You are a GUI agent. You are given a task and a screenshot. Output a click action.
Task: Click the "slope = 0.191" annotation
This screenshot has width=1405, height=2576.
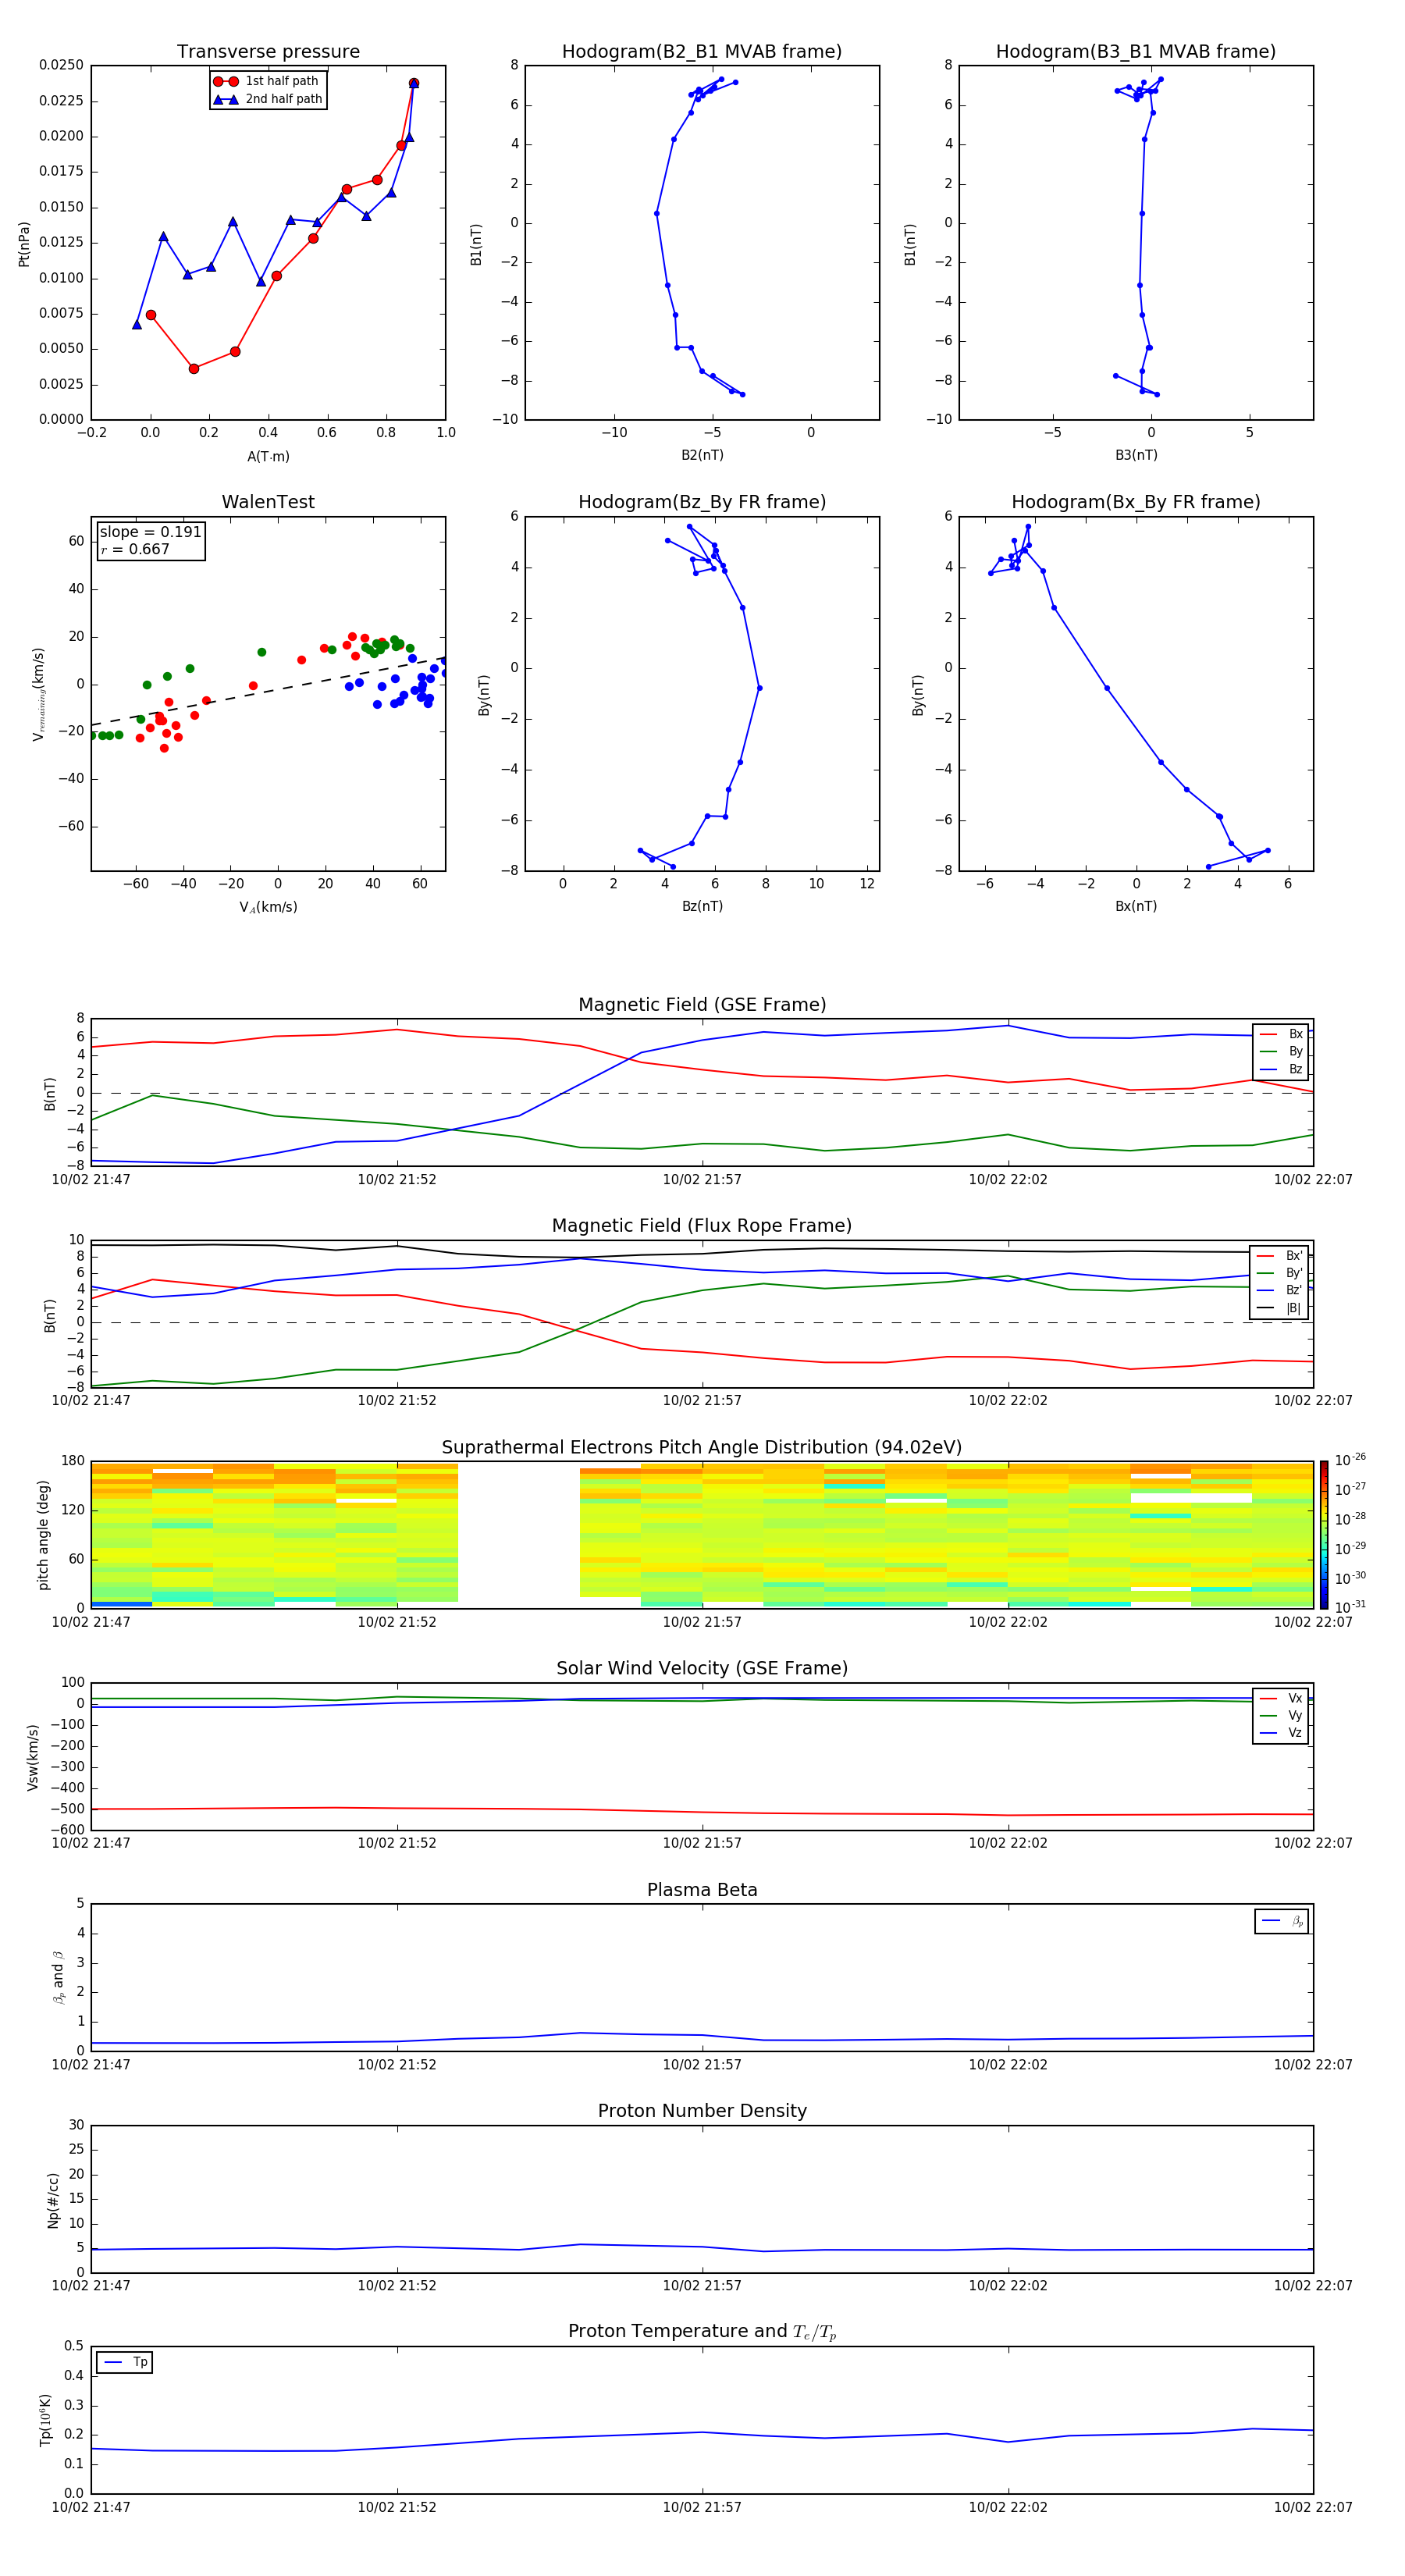click(x=150, y=532)
